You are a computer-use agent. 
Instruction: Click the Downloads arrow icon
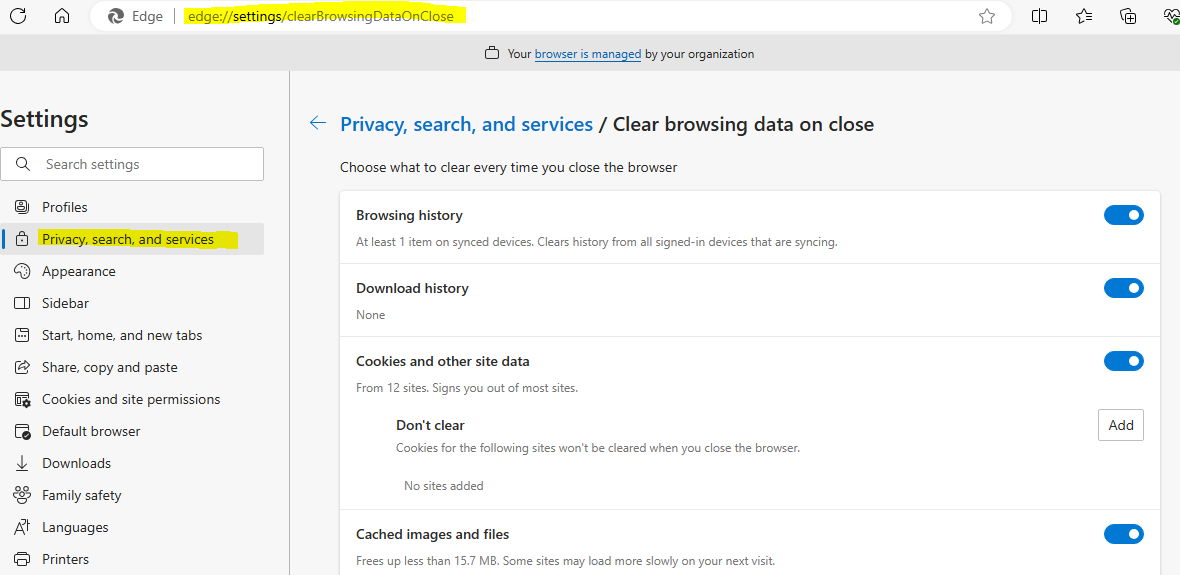click(x=22, y=463)
